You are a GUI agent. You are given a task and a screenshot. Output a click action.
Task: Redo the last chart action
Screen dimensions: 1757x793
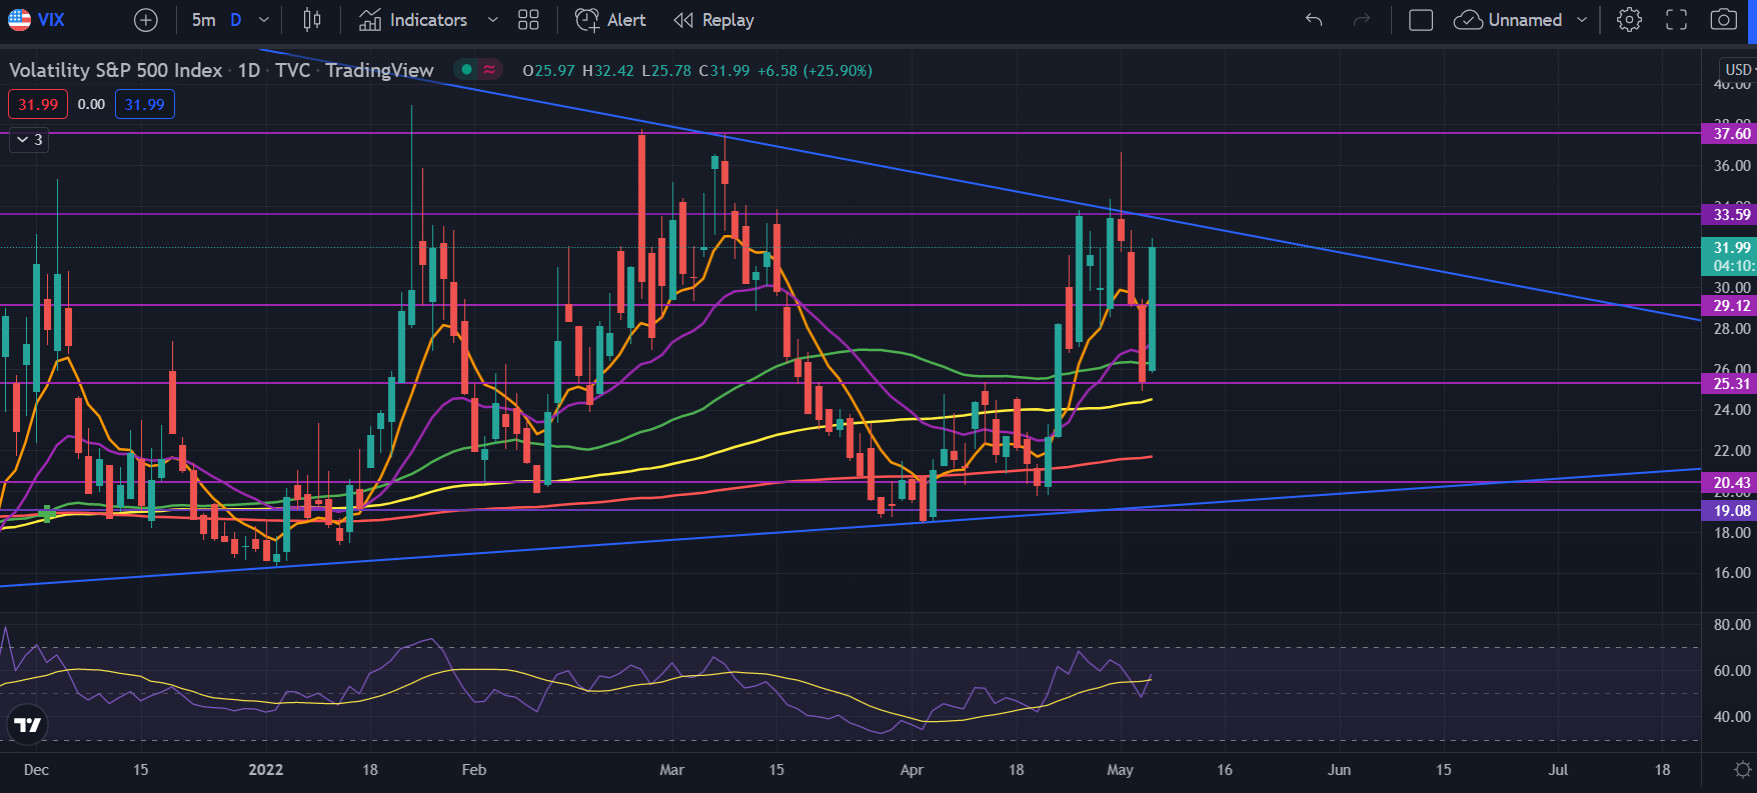[1362, 20]
